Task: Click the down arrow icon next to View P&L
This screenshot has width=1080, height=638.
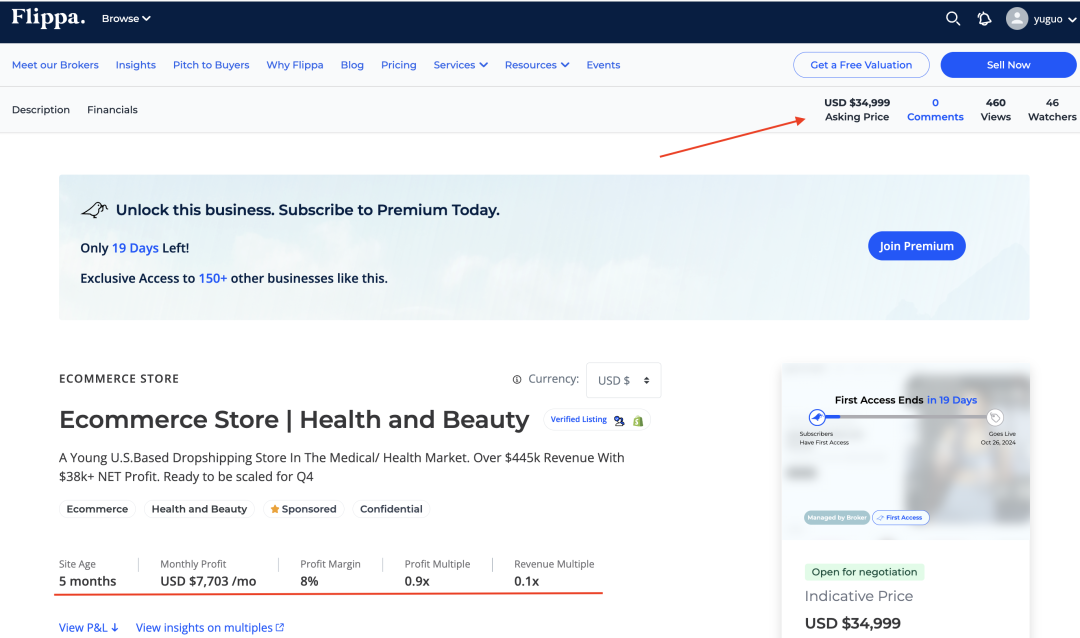Action: [115, 628]
